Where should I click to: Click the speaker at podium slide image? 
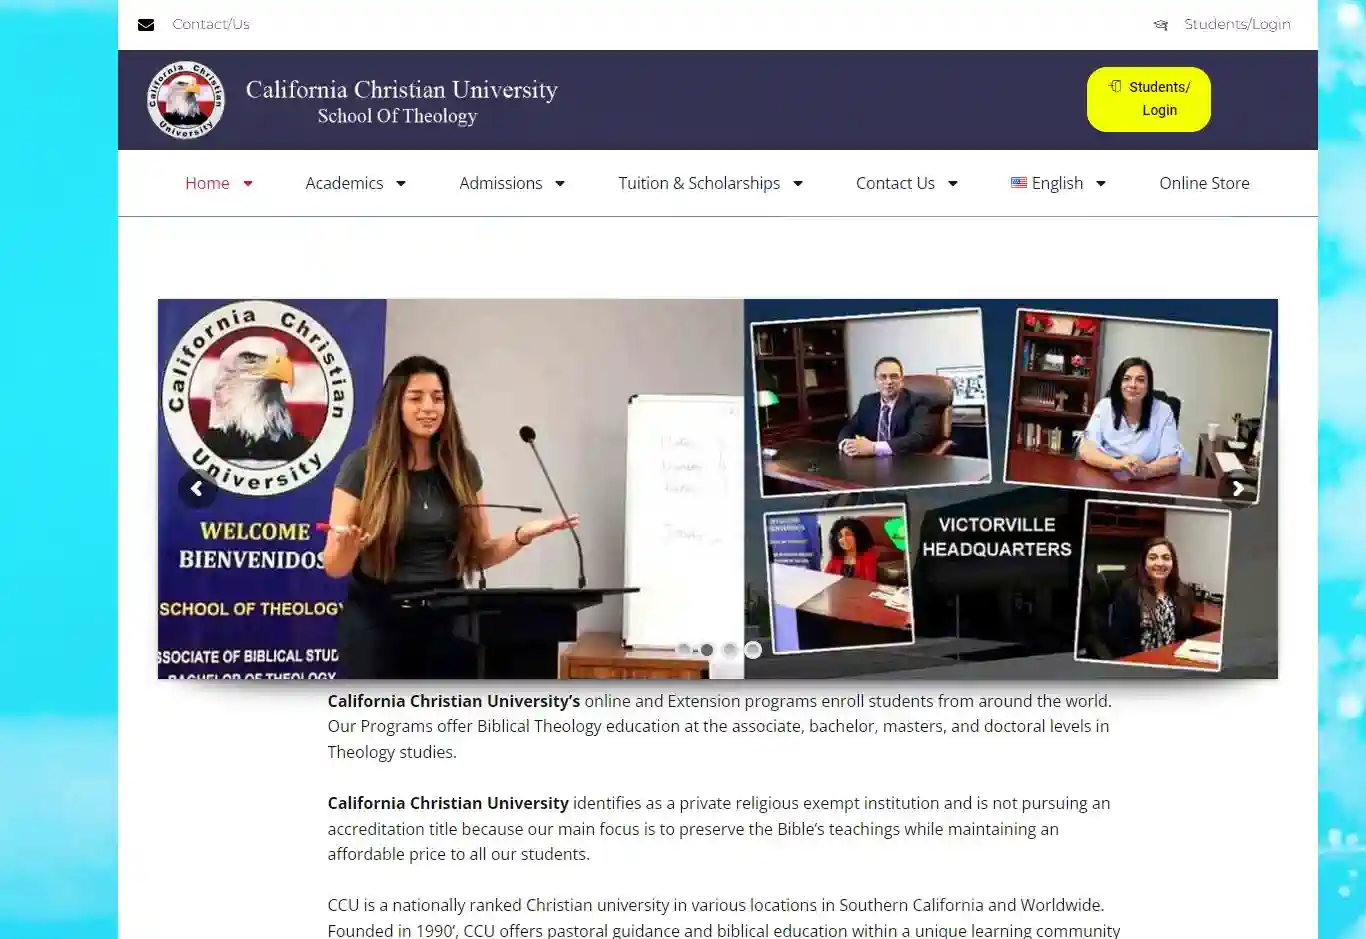click(x=451, y=489)
